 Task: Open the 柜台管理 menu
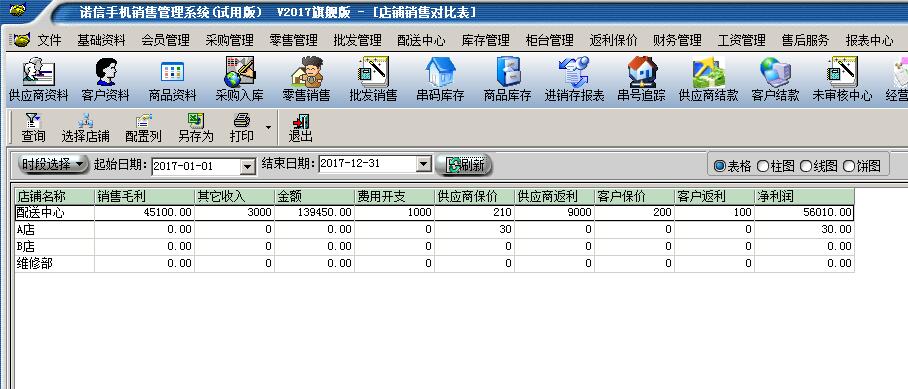pyautogui.click(x=550, y=41)
